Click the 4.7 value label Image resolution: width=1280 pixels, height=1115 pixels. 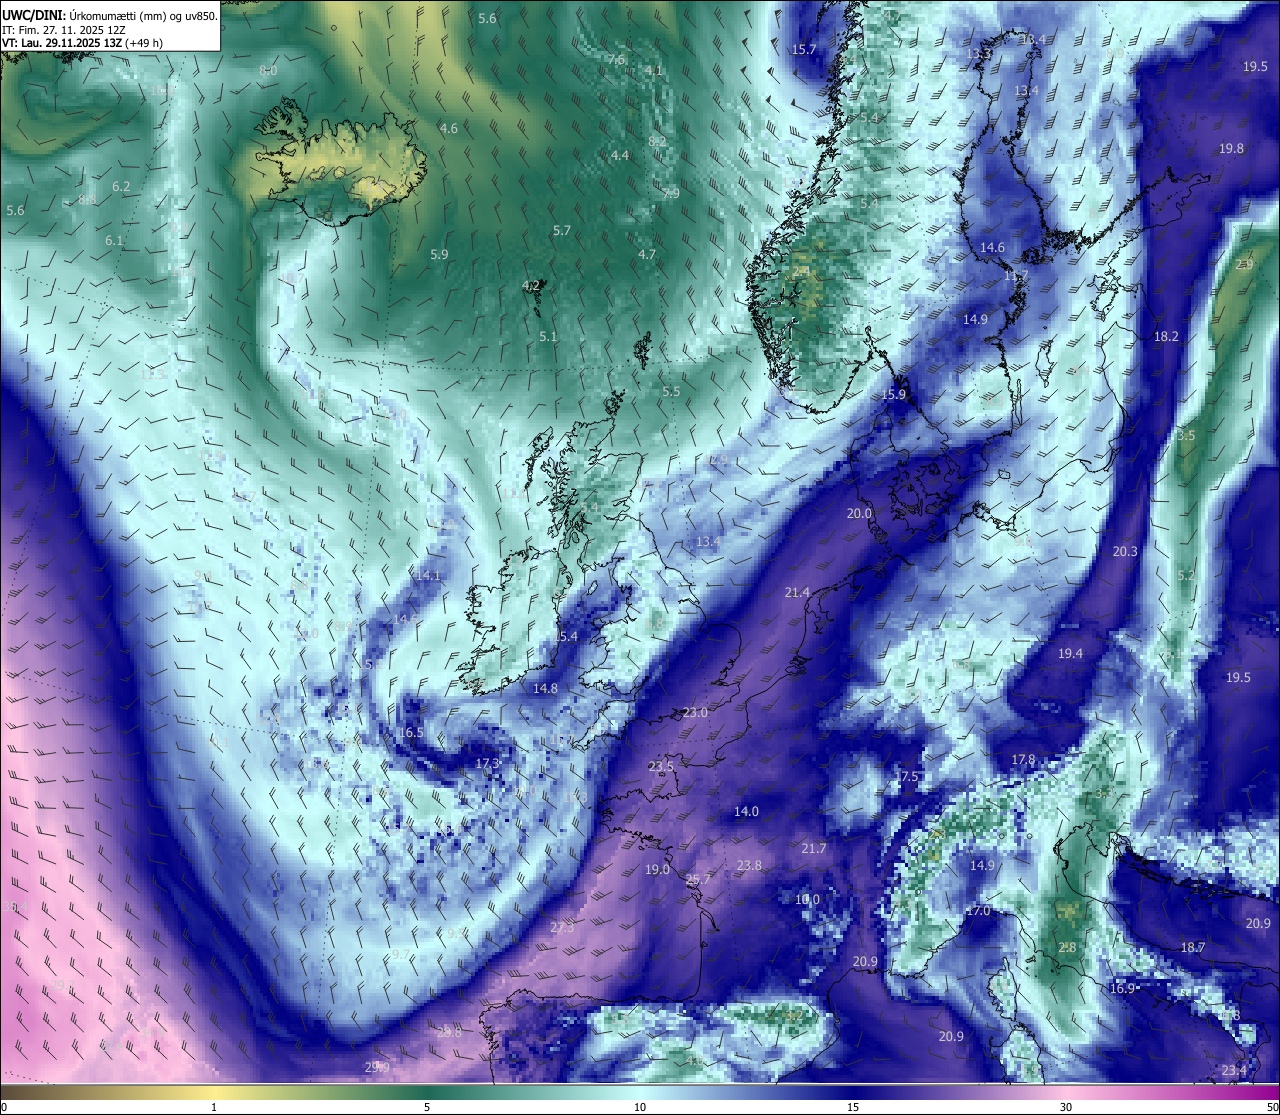[647, 255]
